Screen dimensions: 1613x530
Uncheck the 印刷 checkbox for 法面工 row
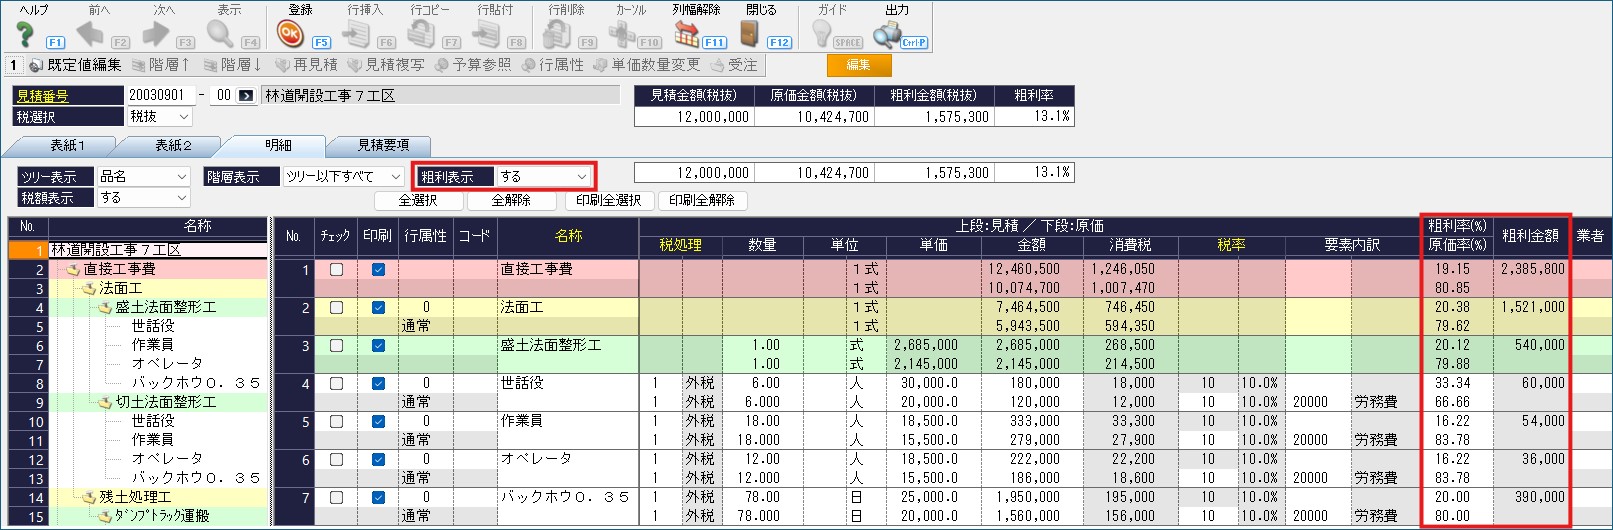(x=378, y=308)
